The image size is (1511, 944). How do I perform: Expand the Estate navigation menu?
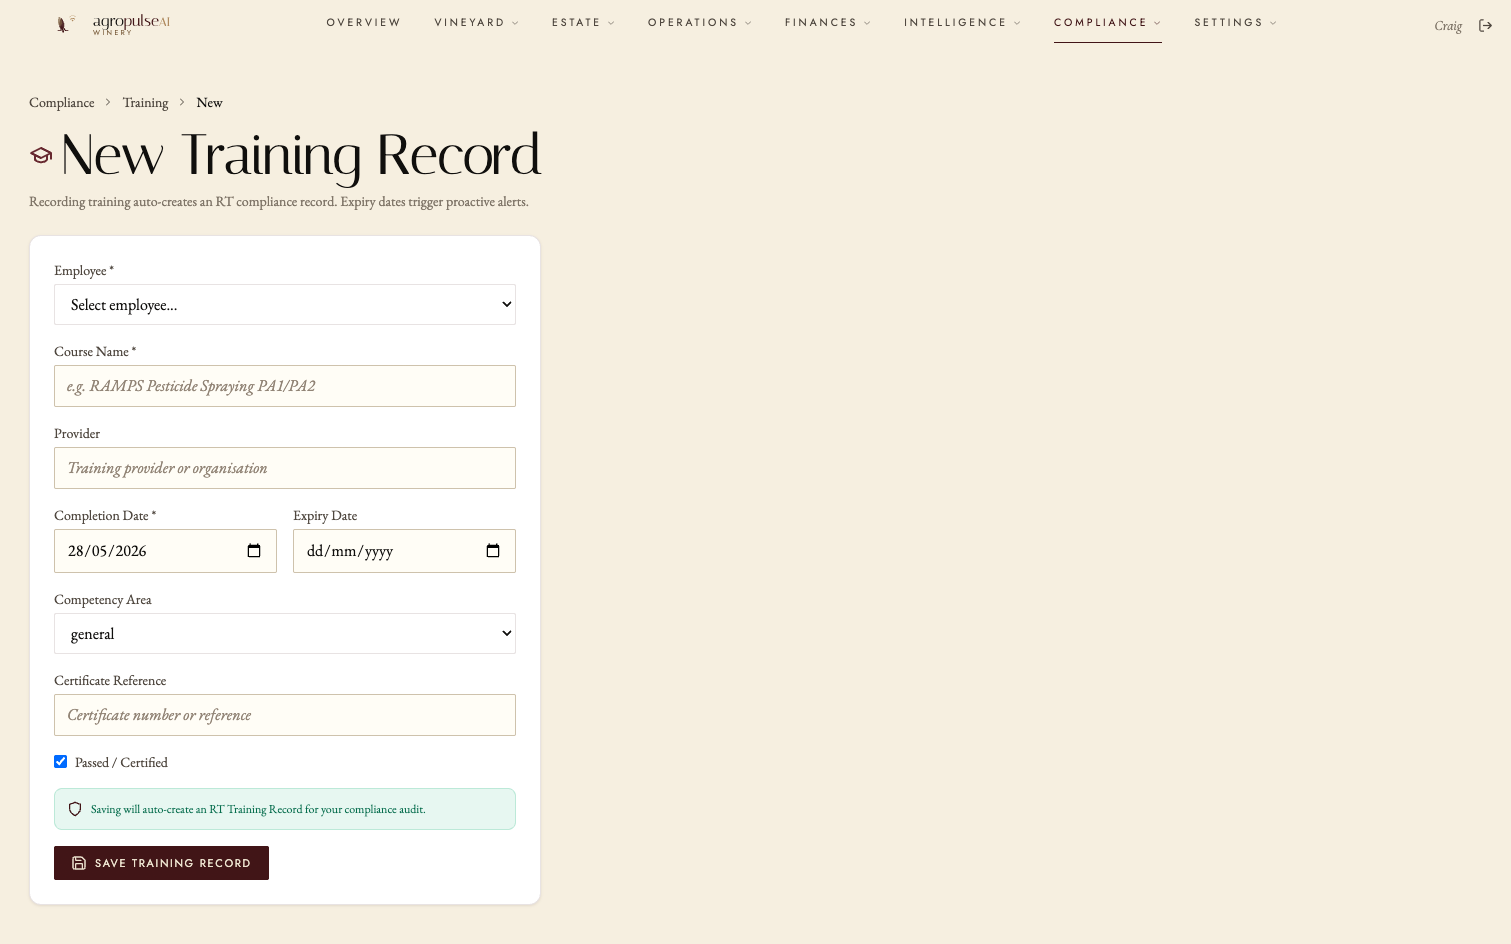pos(583,23)
